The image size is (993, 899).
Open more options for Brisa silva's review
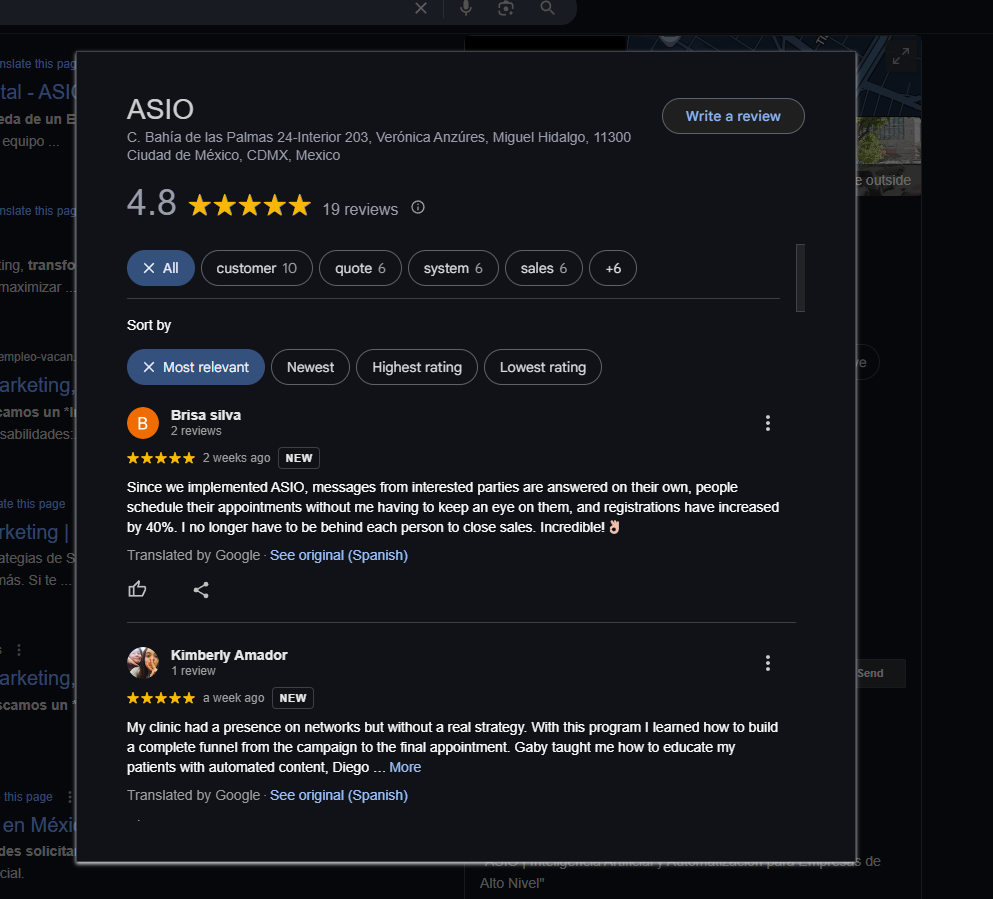click(768, 423)
